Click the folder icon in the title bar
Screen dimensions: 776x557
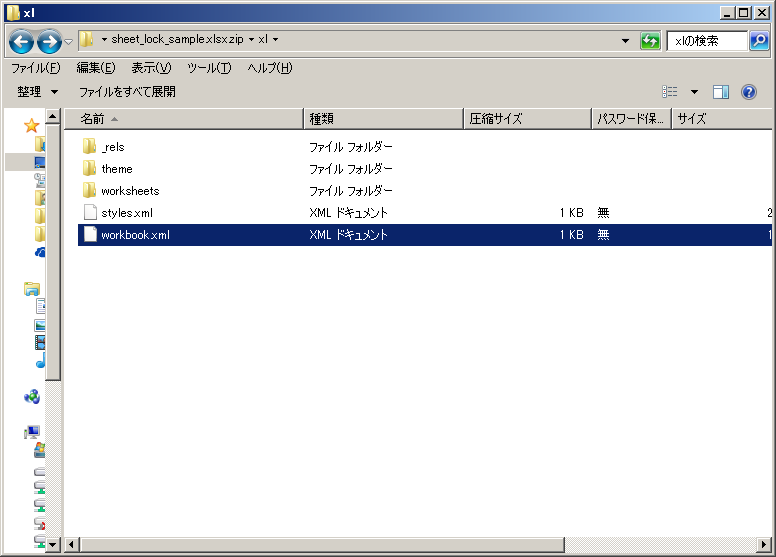(x=13, y=12)
